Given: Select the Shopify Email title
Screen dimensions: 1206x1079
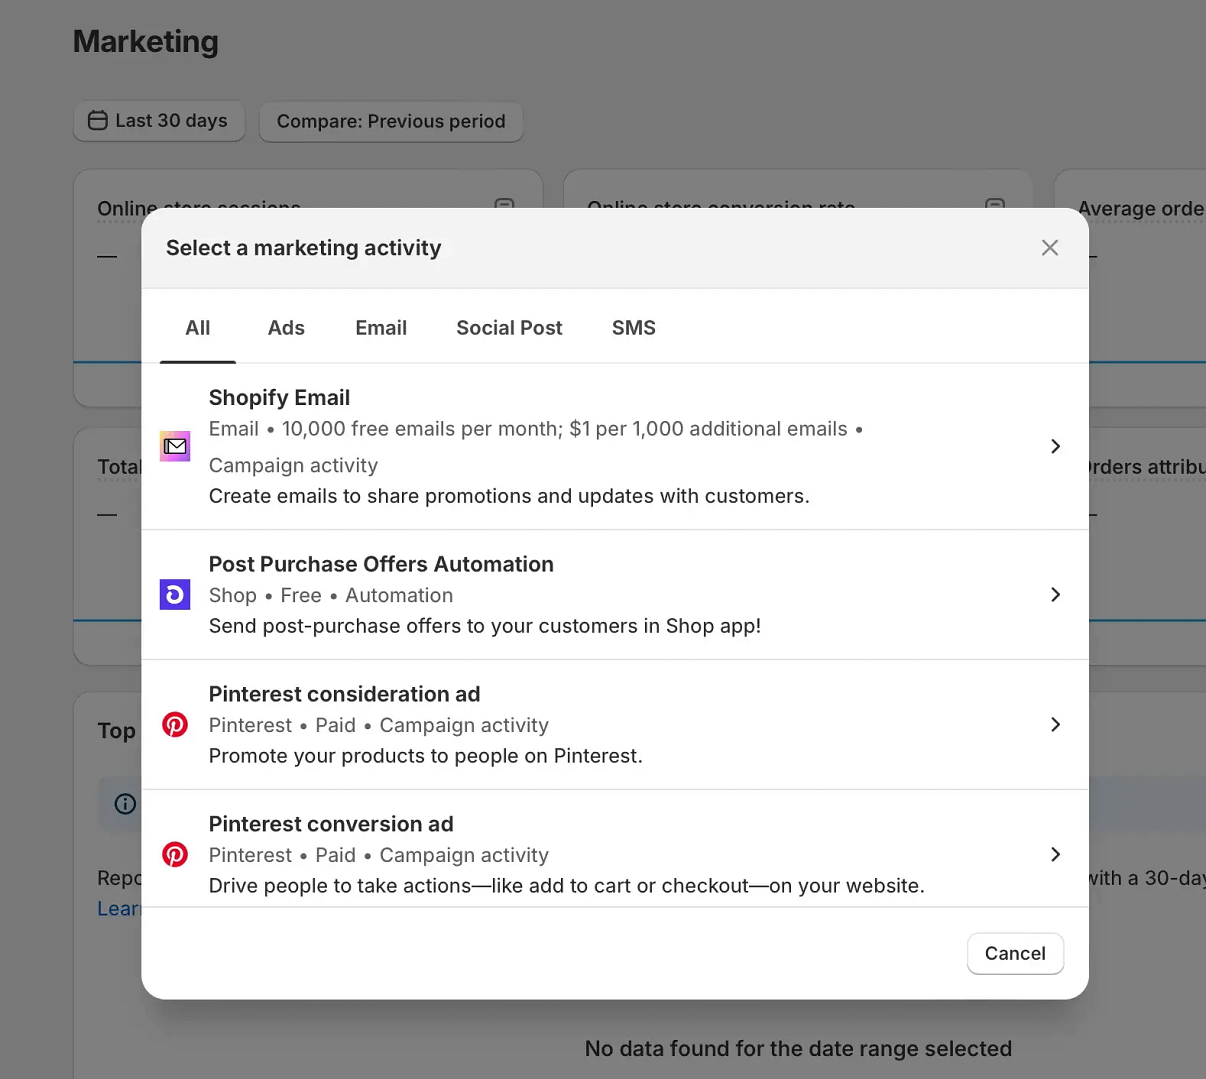Looking at the screenshot, I should (x=279, y=398).
